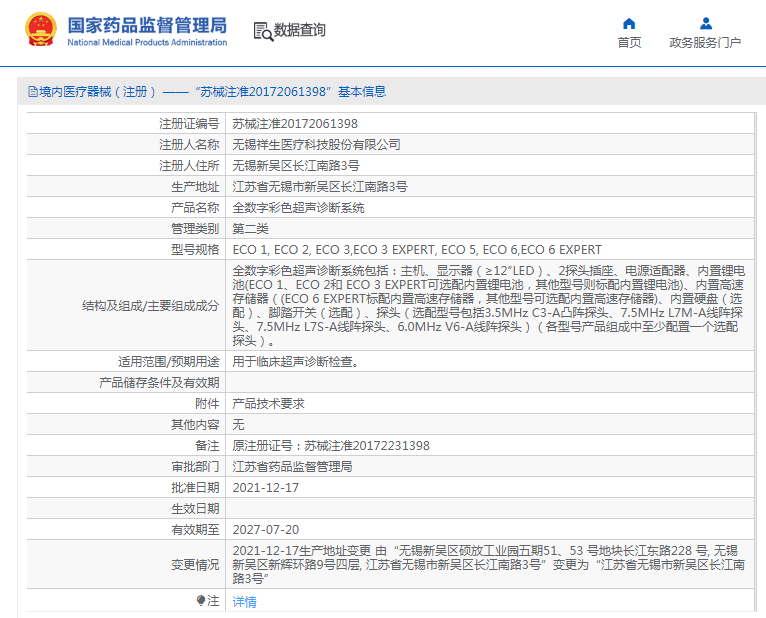Click the 生效日期 row label

195,509
